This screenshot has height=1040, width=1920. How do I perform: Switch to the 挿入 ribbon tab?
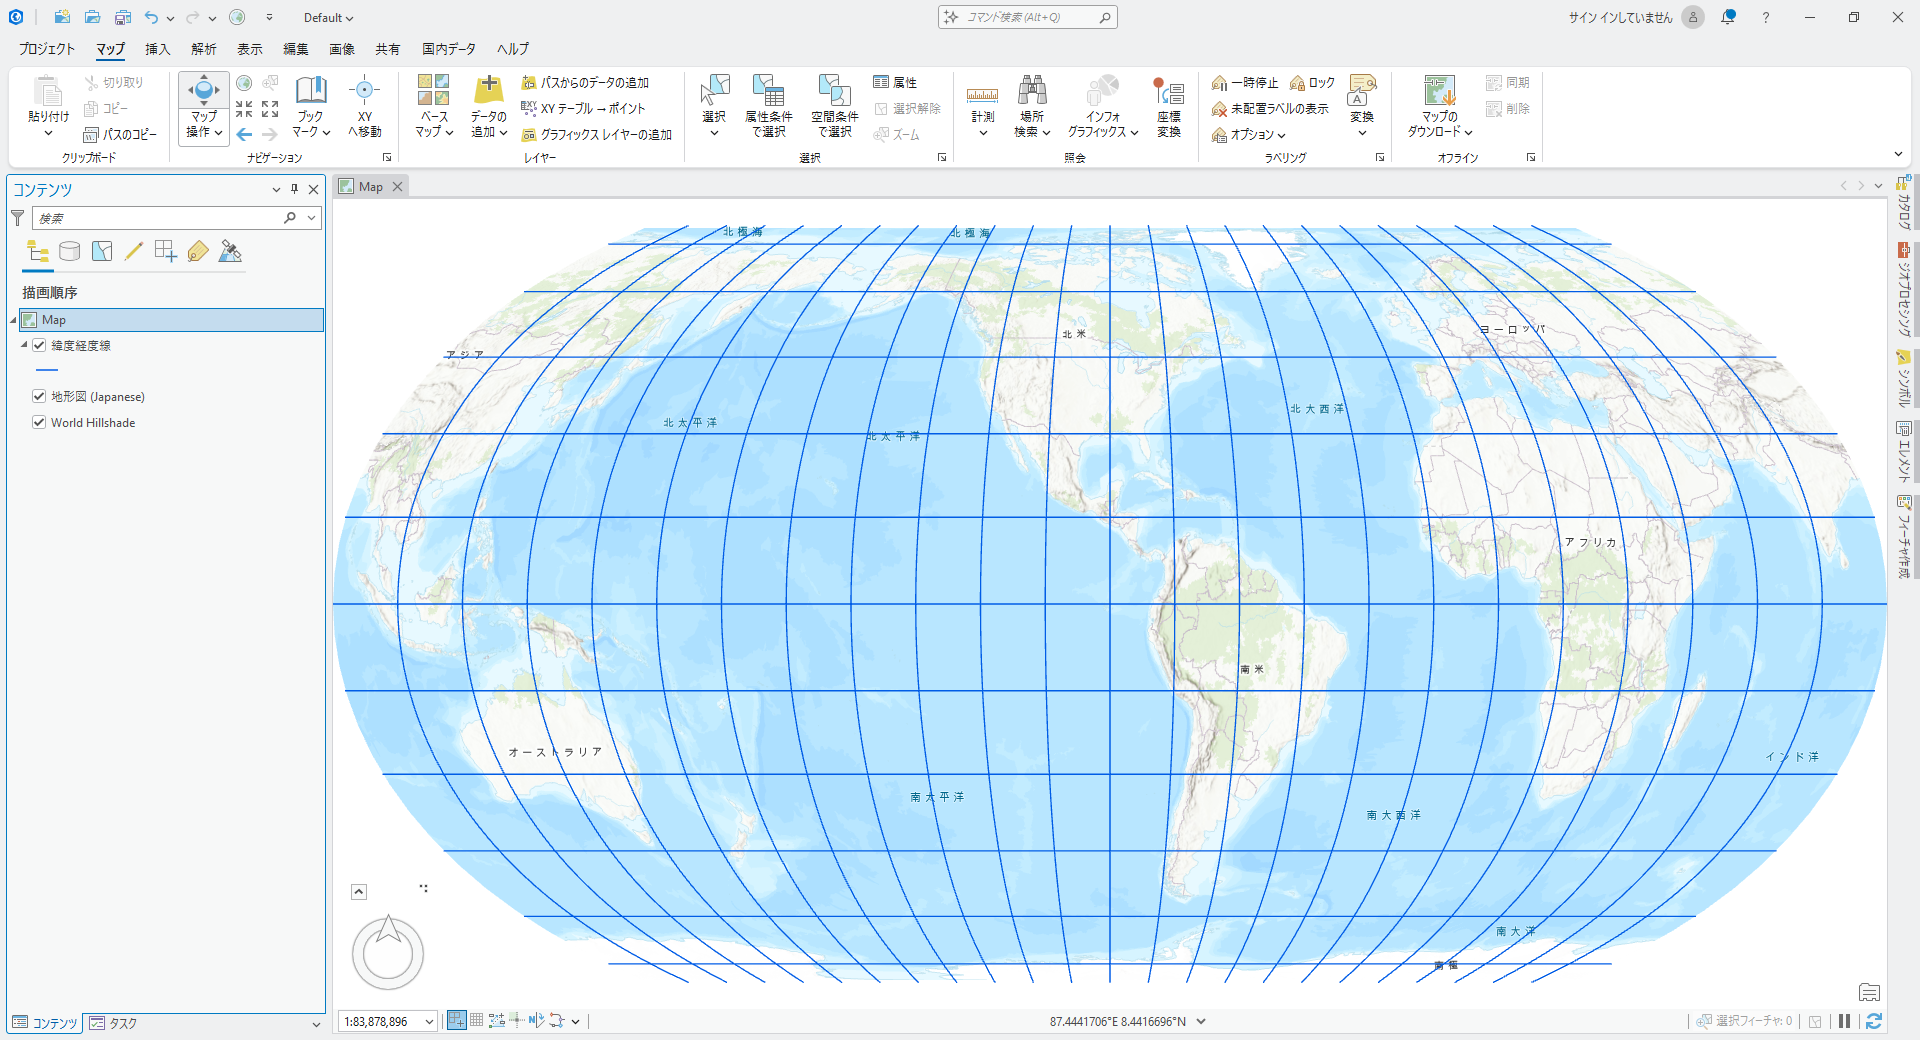click(x=157, y=49)
